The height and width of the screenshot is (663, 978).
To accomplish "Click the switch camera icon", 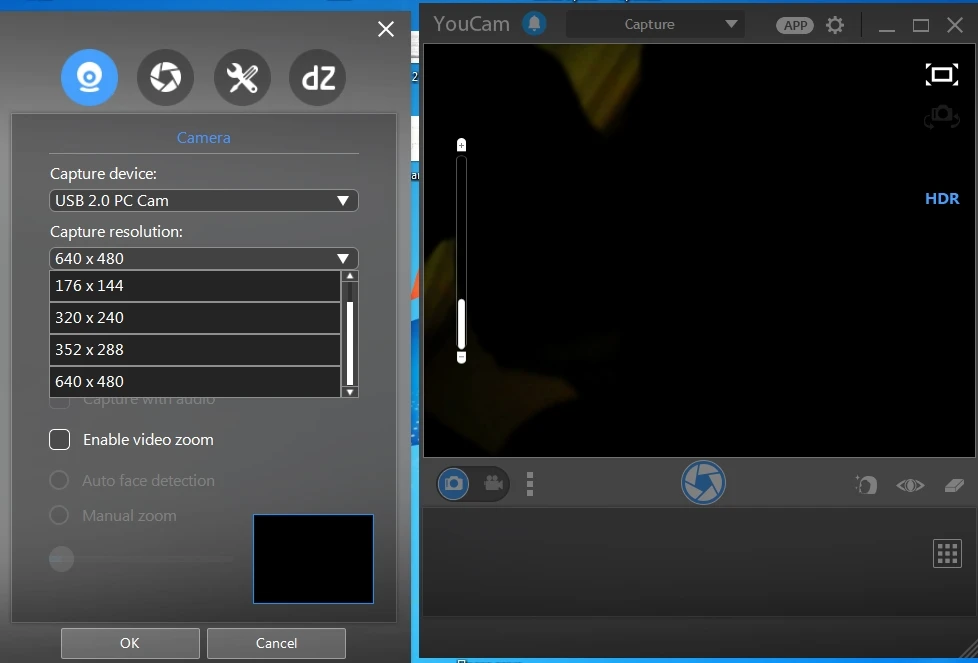I will [x=942, y=116].
